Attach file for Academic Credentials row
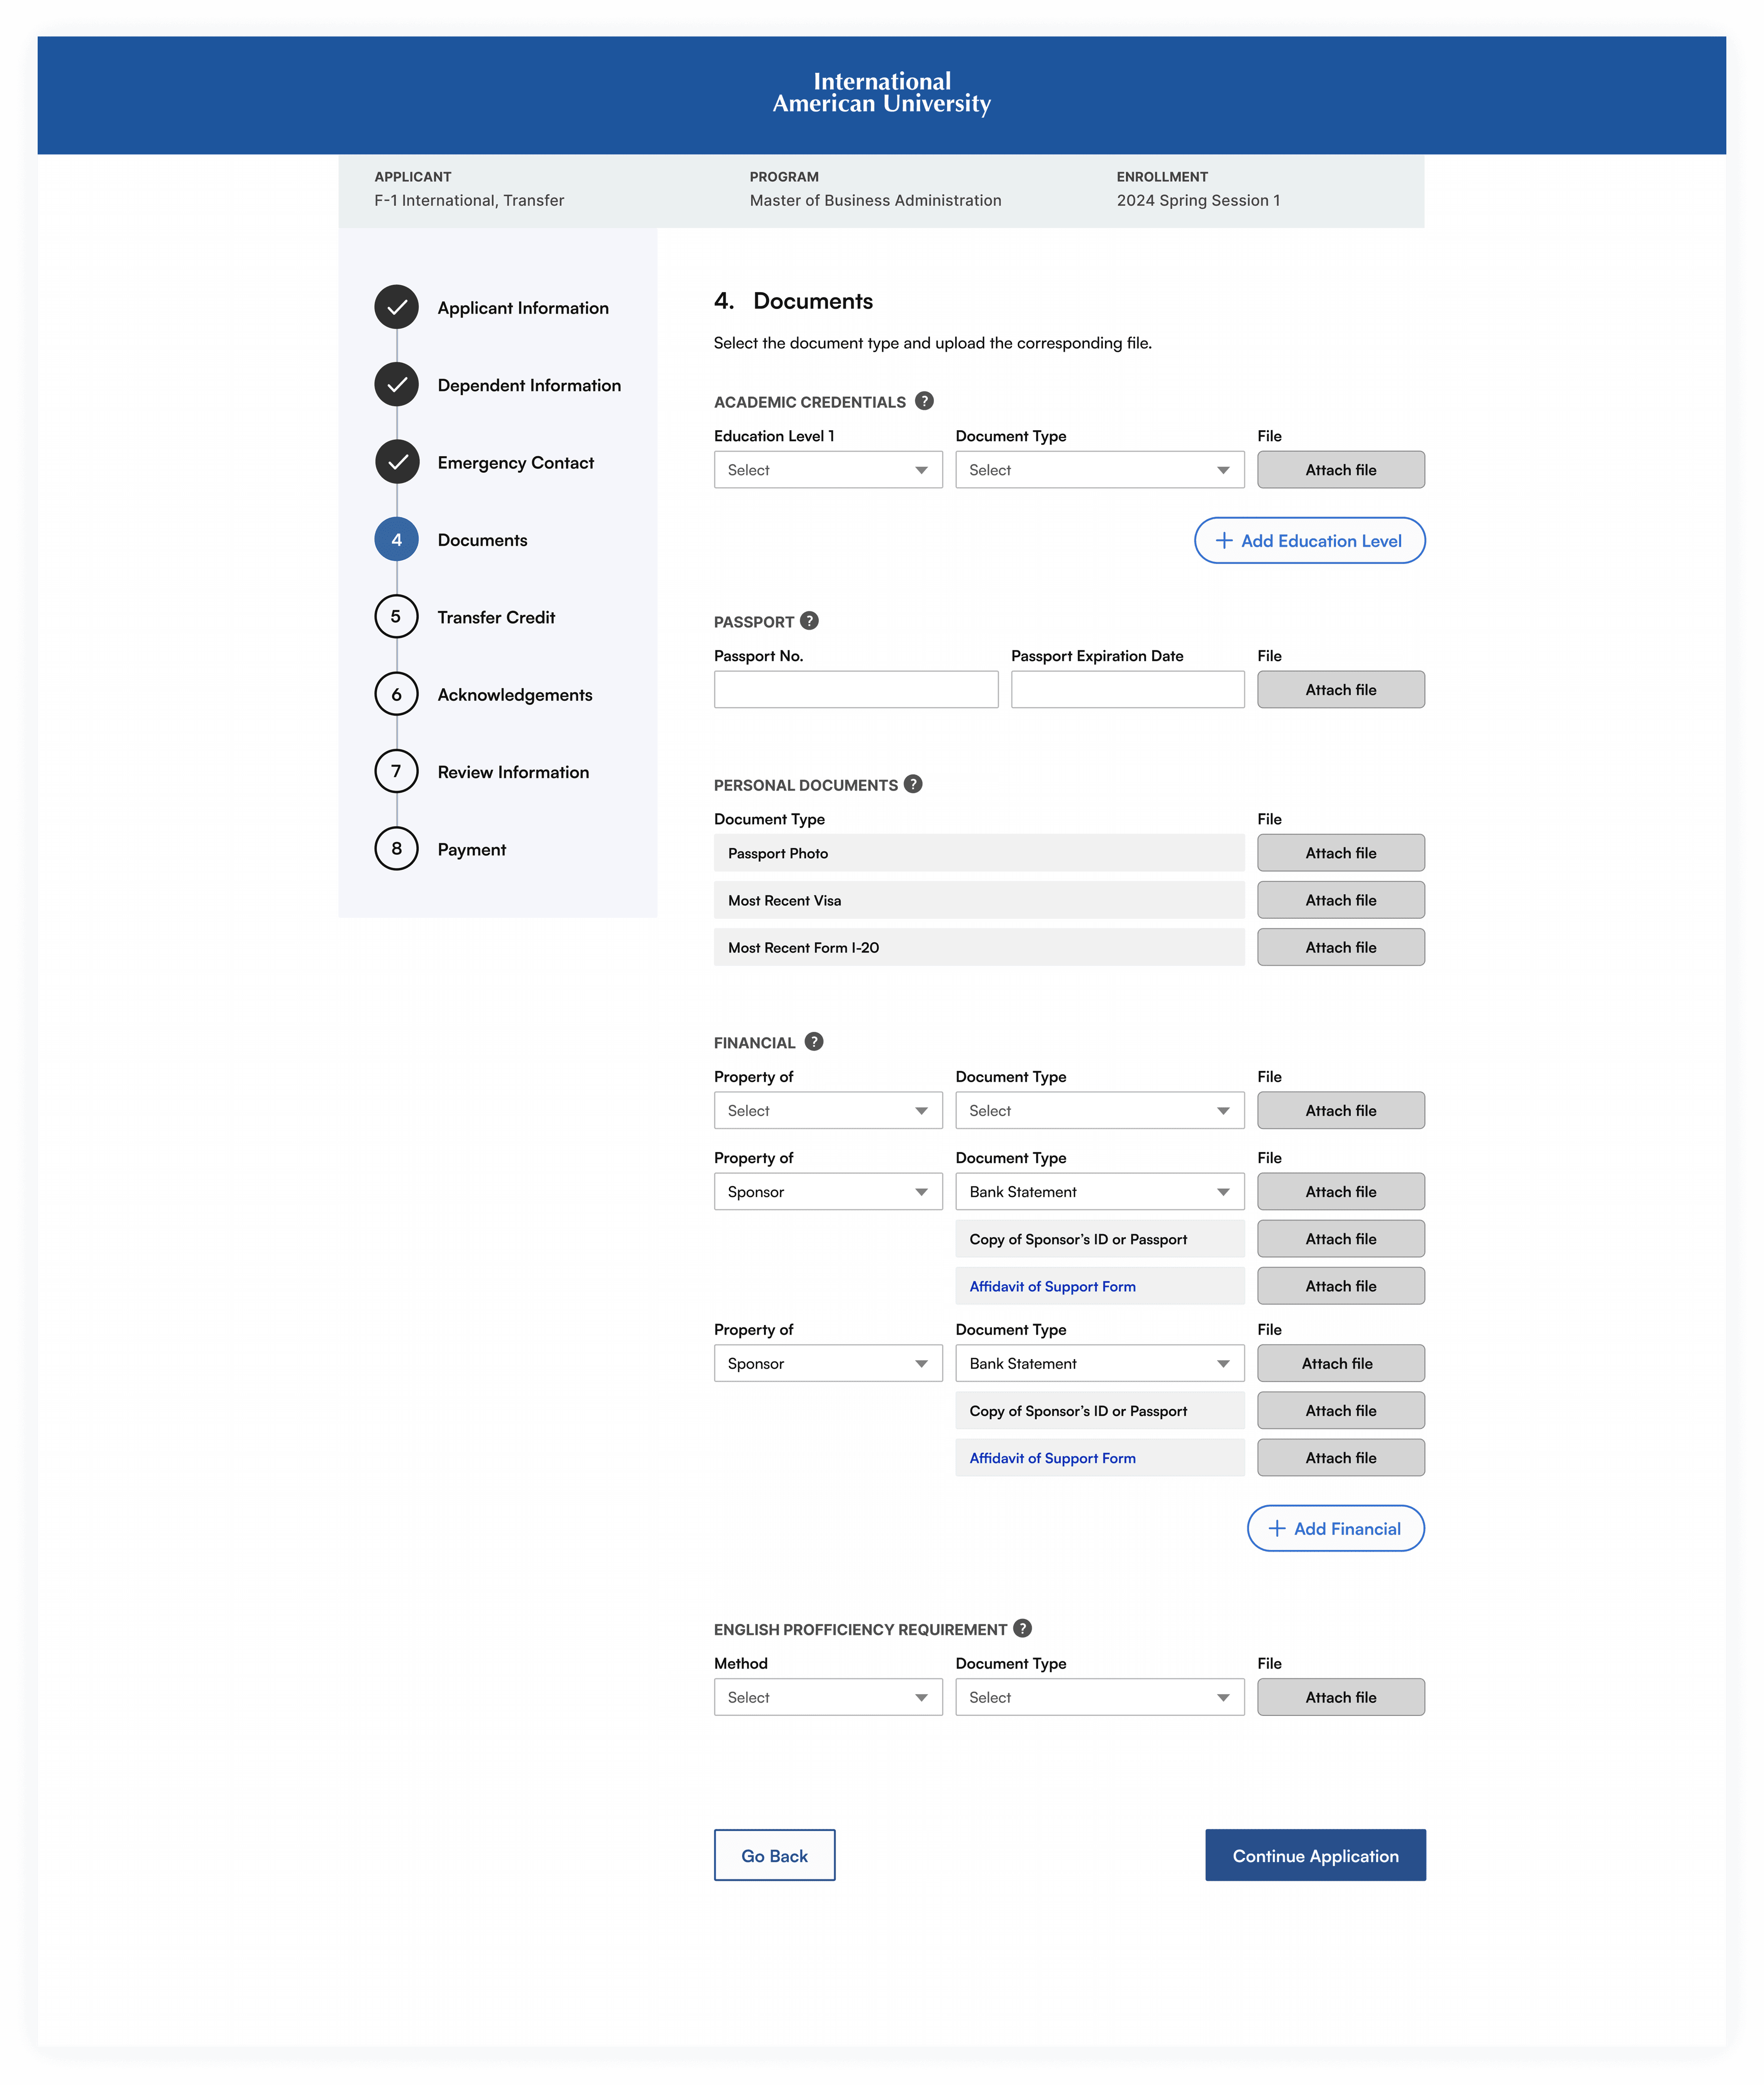 point(1341,470)
